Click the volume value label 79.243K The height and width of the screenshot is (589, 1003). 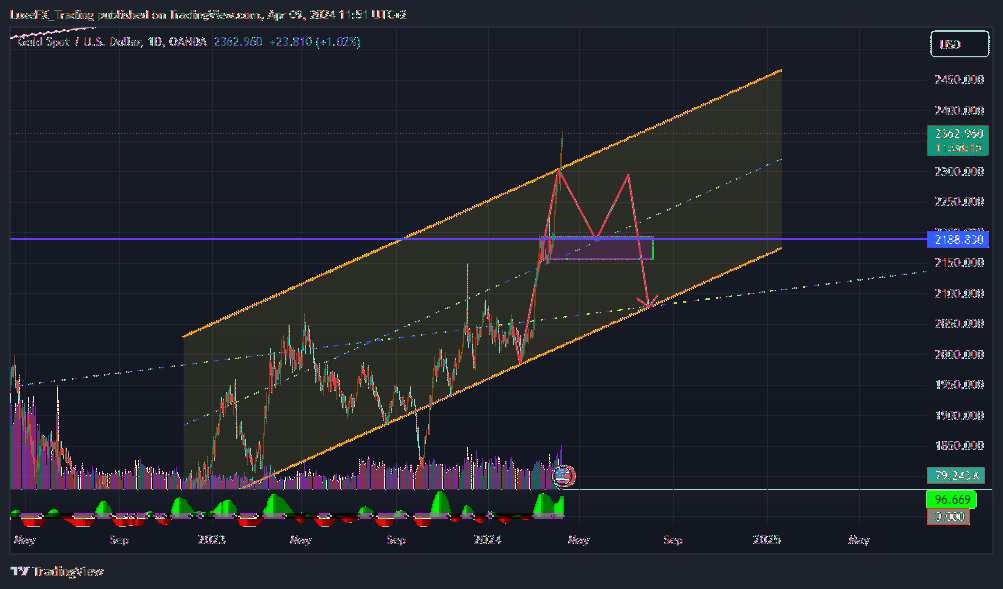point(956,475)
